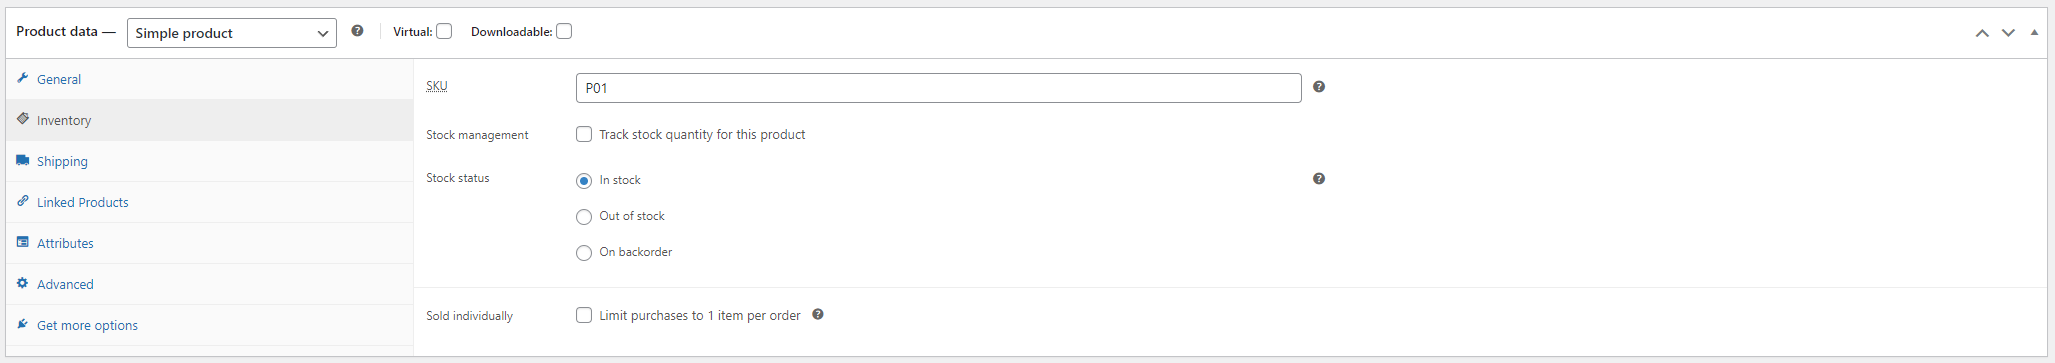Collapse the Product data panel triangle
The height and width of the screenshot is (363, 2055).
(x=2034, y=33)
